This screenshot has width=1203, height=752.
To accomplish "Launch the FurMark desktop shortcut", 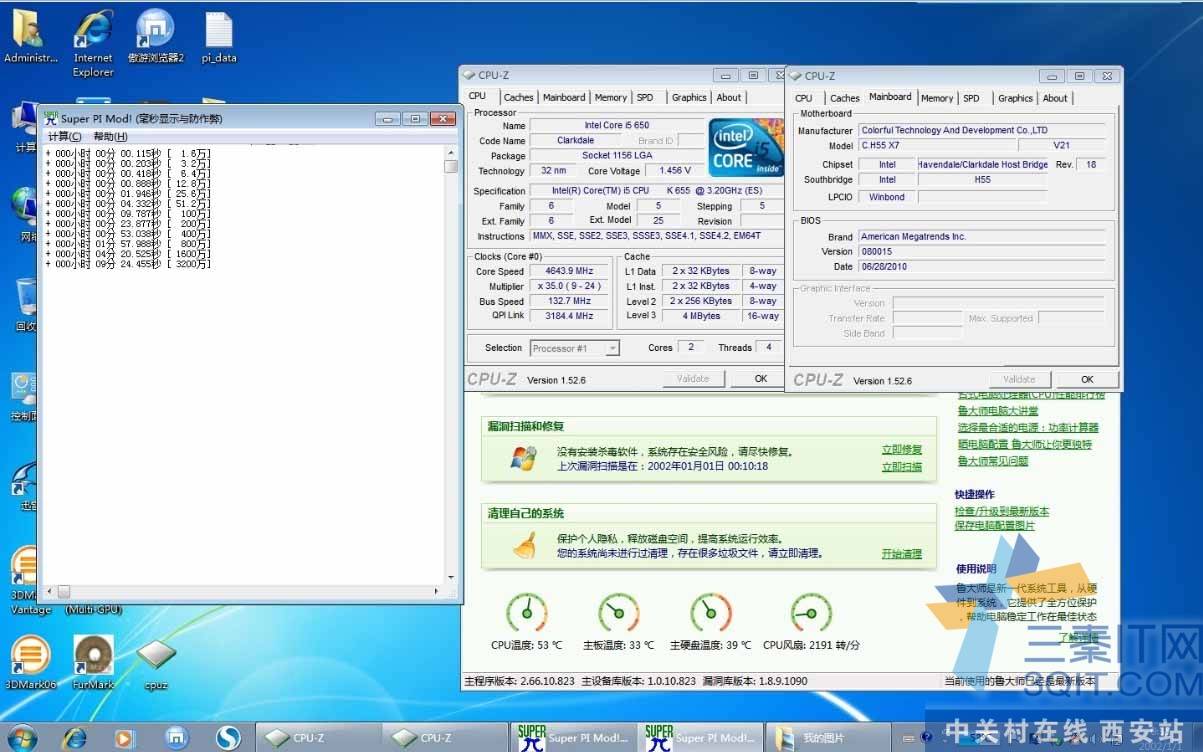I will point(93,662).
